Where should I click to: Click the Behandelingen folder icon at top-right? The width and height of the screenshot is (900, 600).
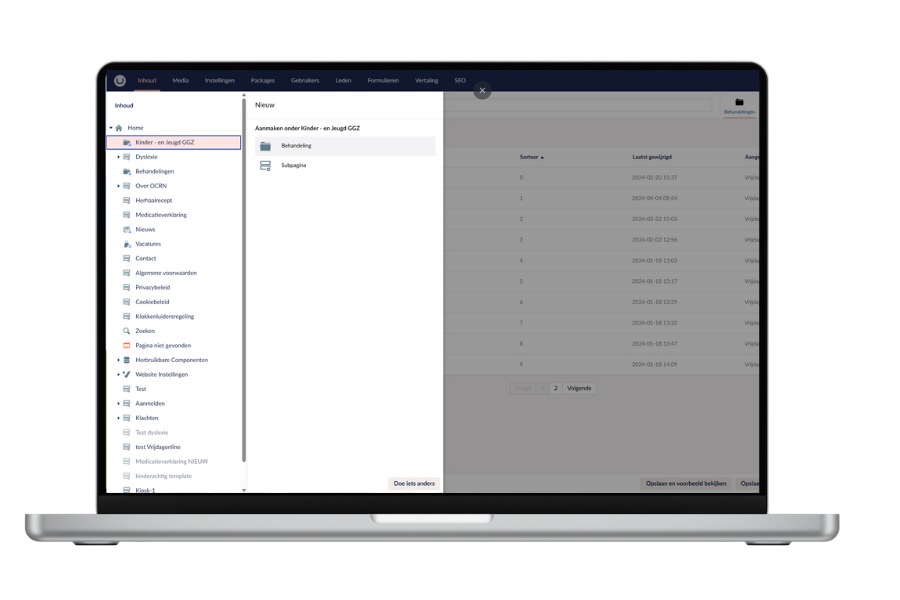click(738, 103)
